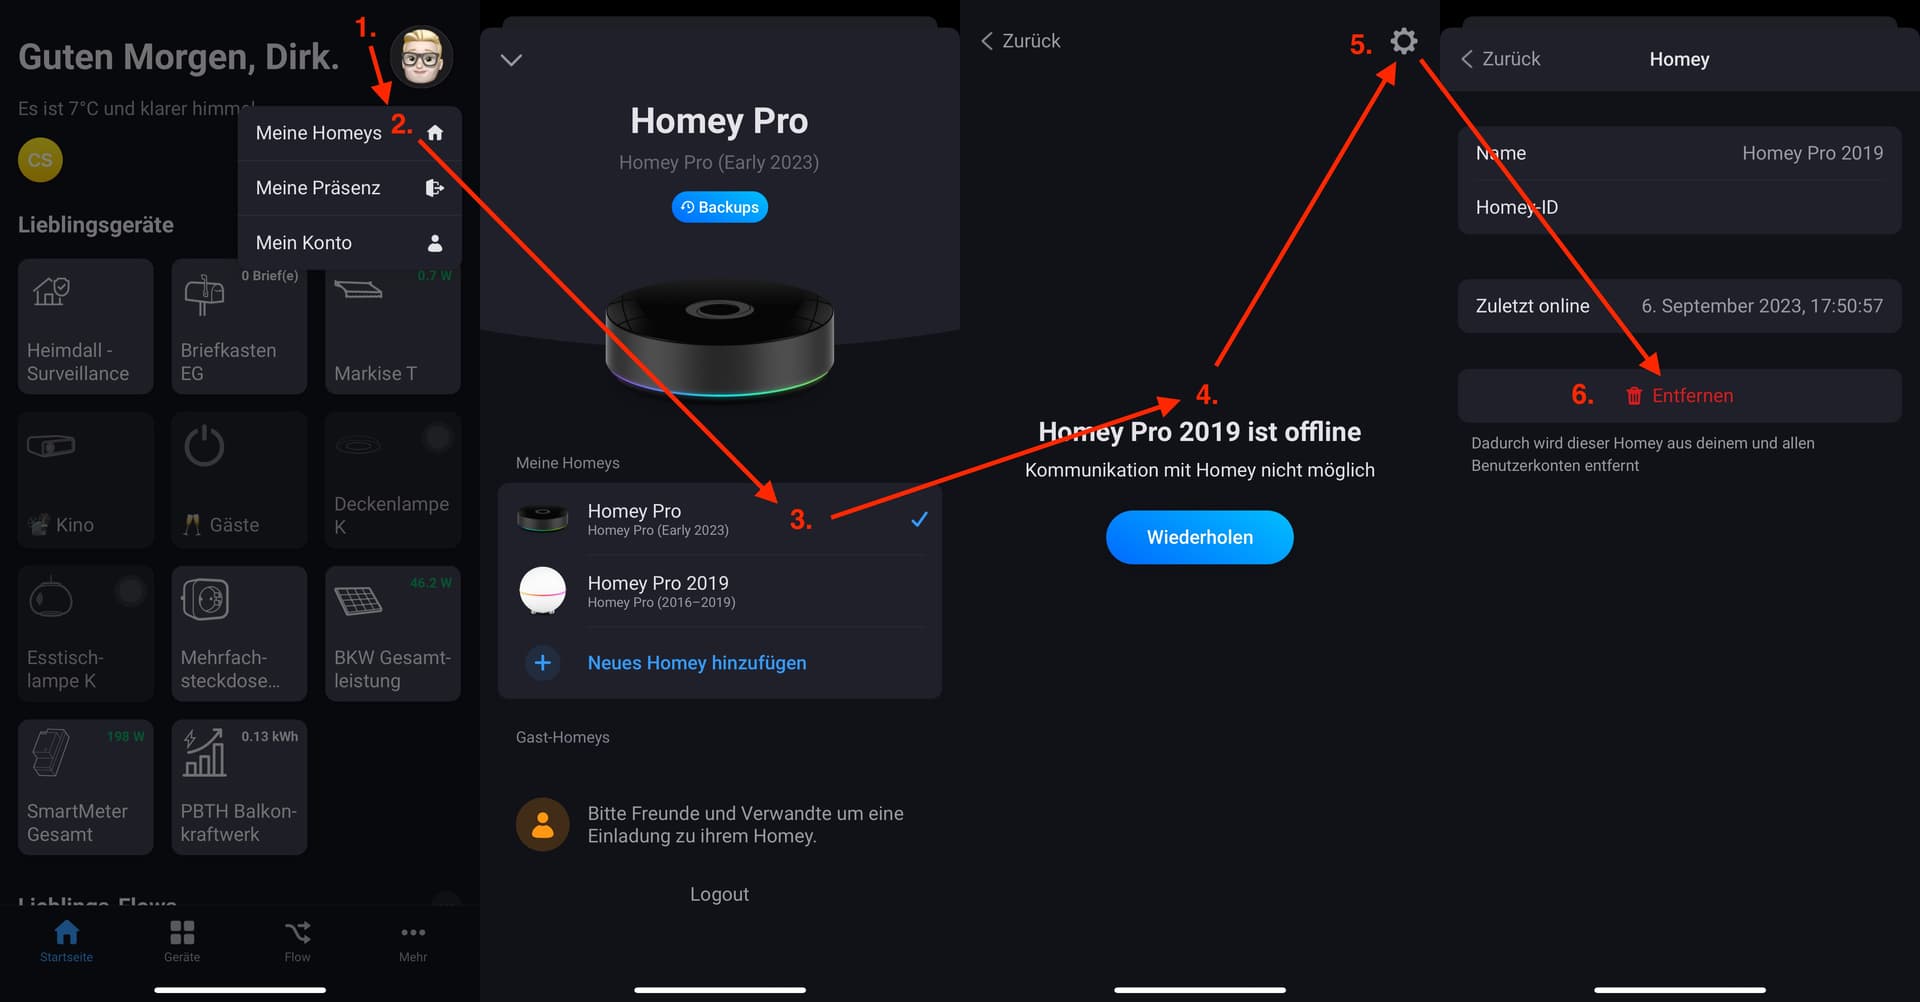Toggle the Deckenlampe K tile
Image resolution: width=1920 pixels, height=1002 pixels.
click(393, 480)
